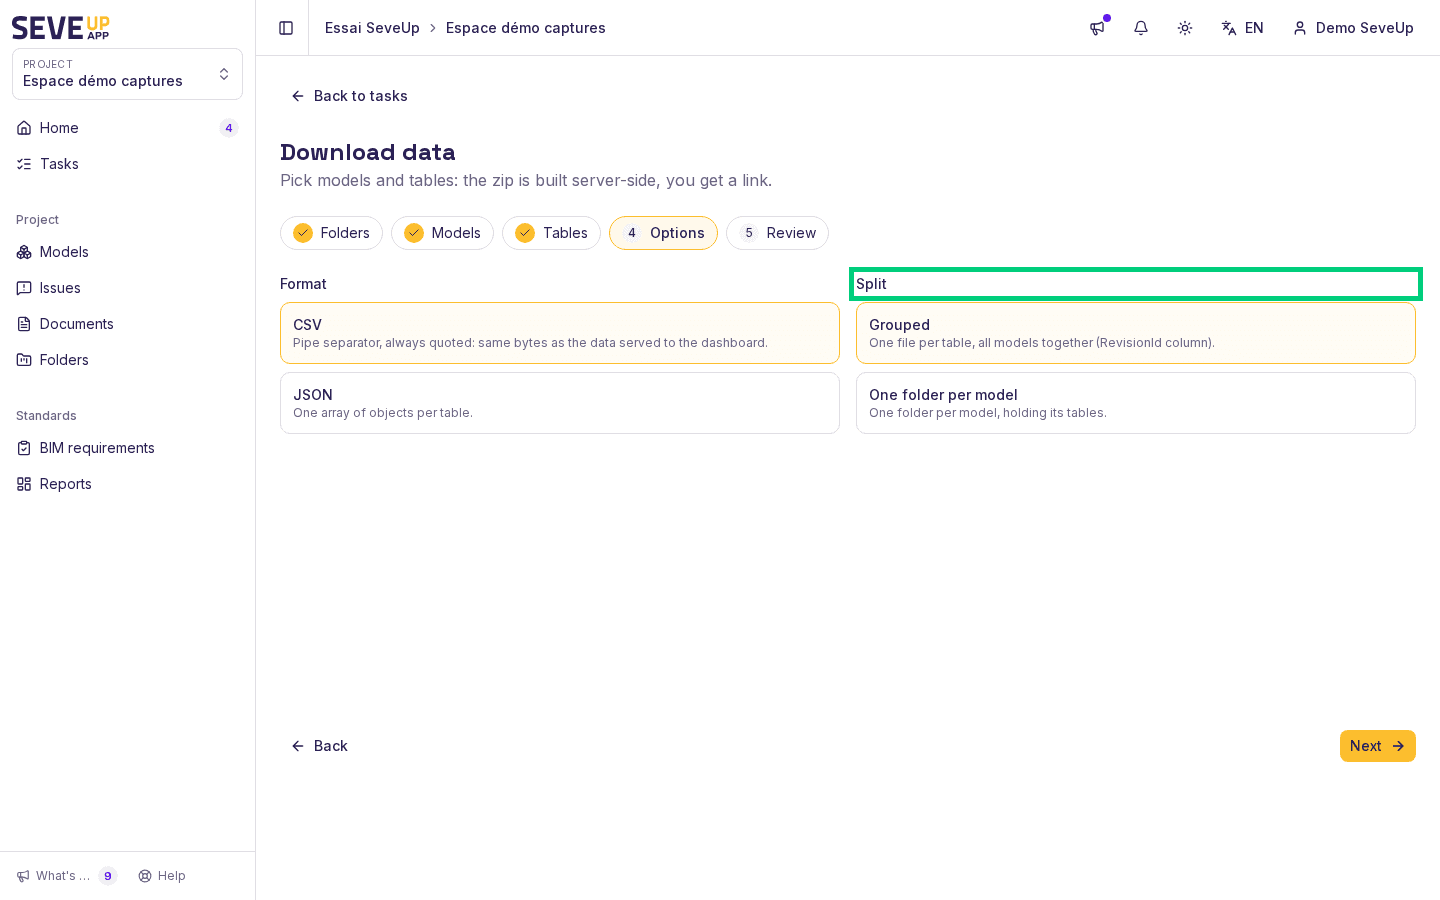Click the Split section label
1440x900 pixels.
tap(871, 284)
